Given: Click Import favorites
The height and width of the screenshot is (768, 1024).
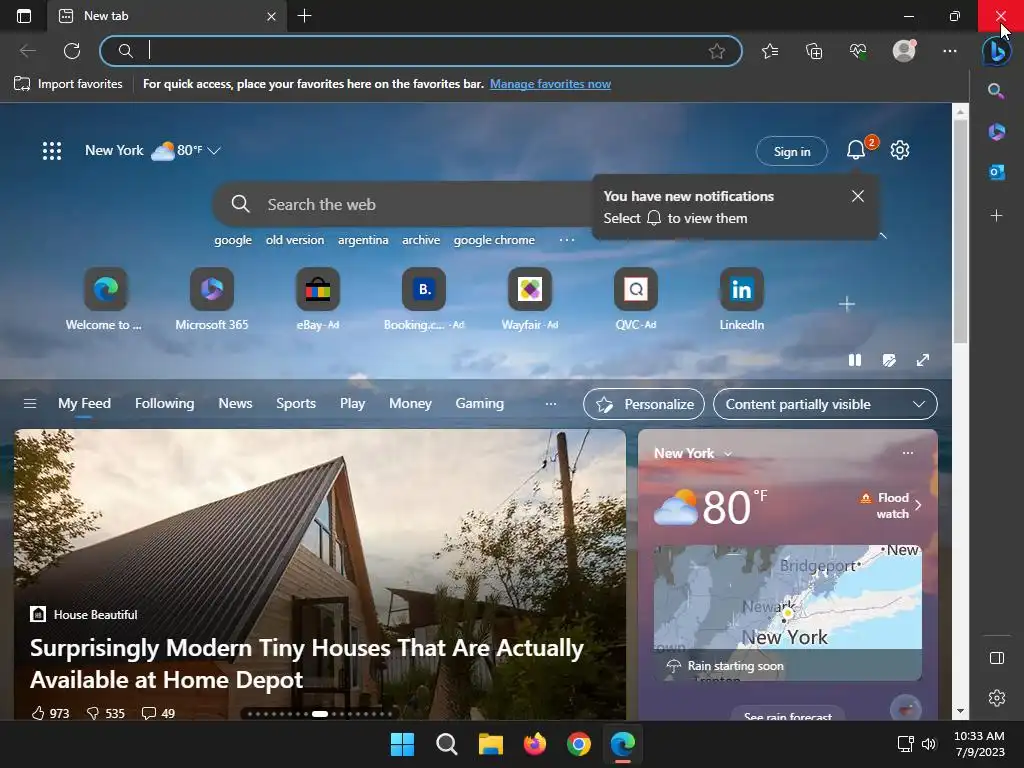Looking at the screenshot, I should [69, 84].
